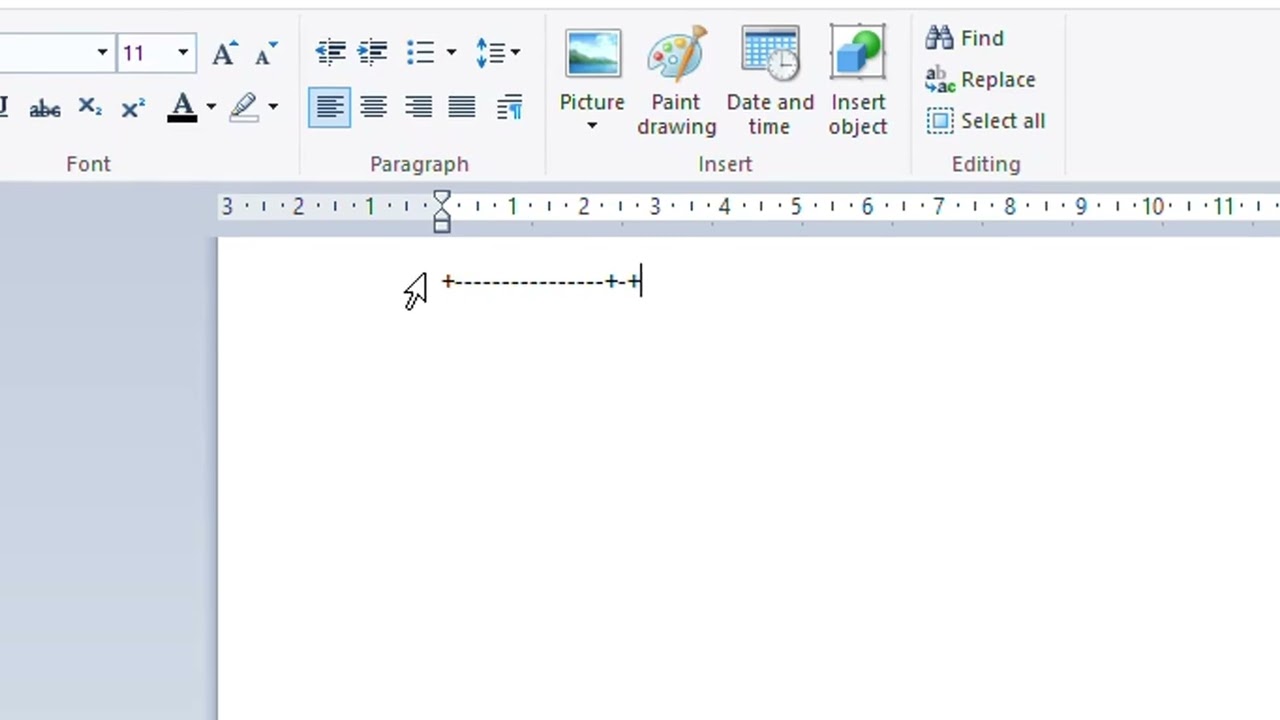
Task: Open the highlight color dropdown arrow
Action: click(x=273, y=108)
